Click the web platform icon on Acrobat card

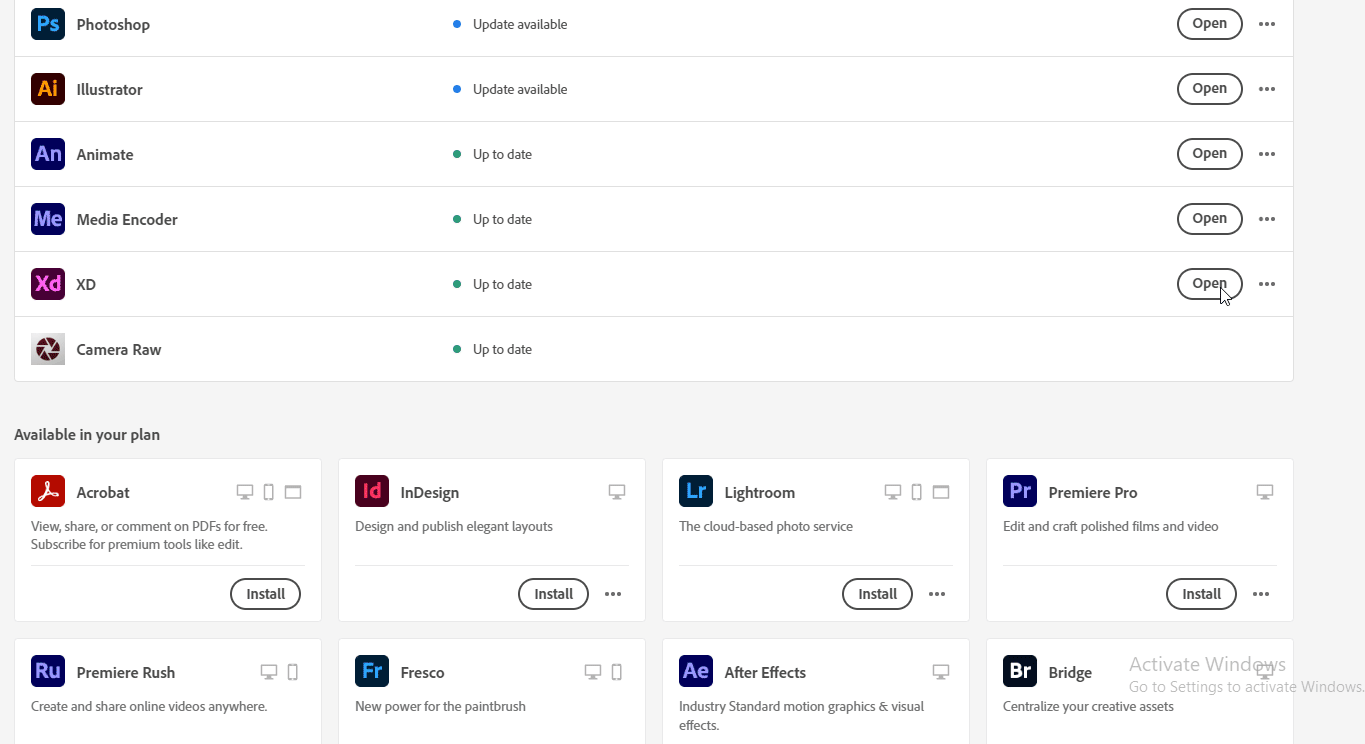(293, 492)
